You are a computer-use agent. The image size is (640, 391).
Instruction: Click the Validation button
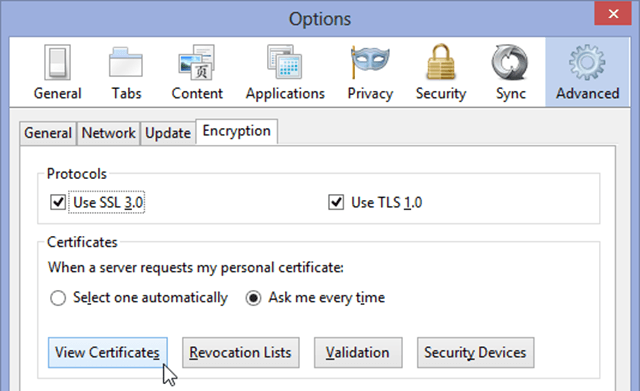pyautogui.click(x=358, y=353)
